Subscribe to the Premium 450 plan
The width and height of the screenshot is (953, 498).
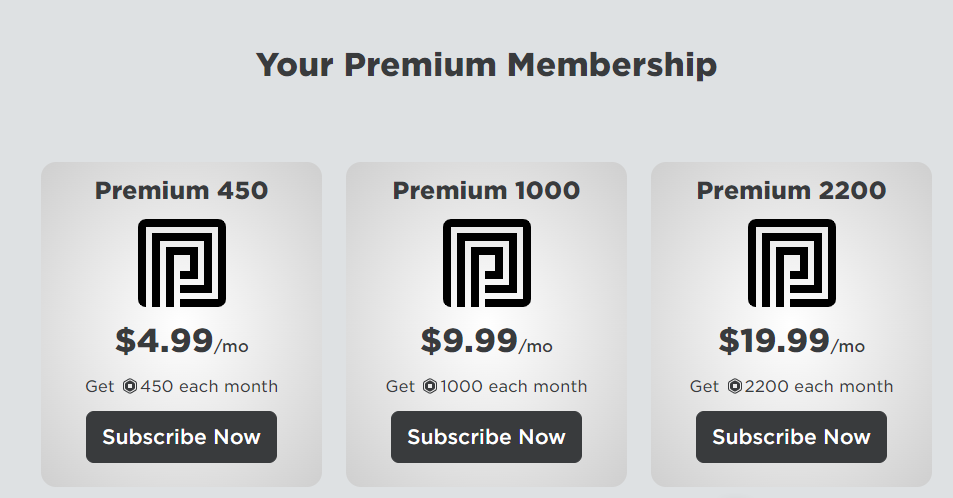click(x=181, y=437)
